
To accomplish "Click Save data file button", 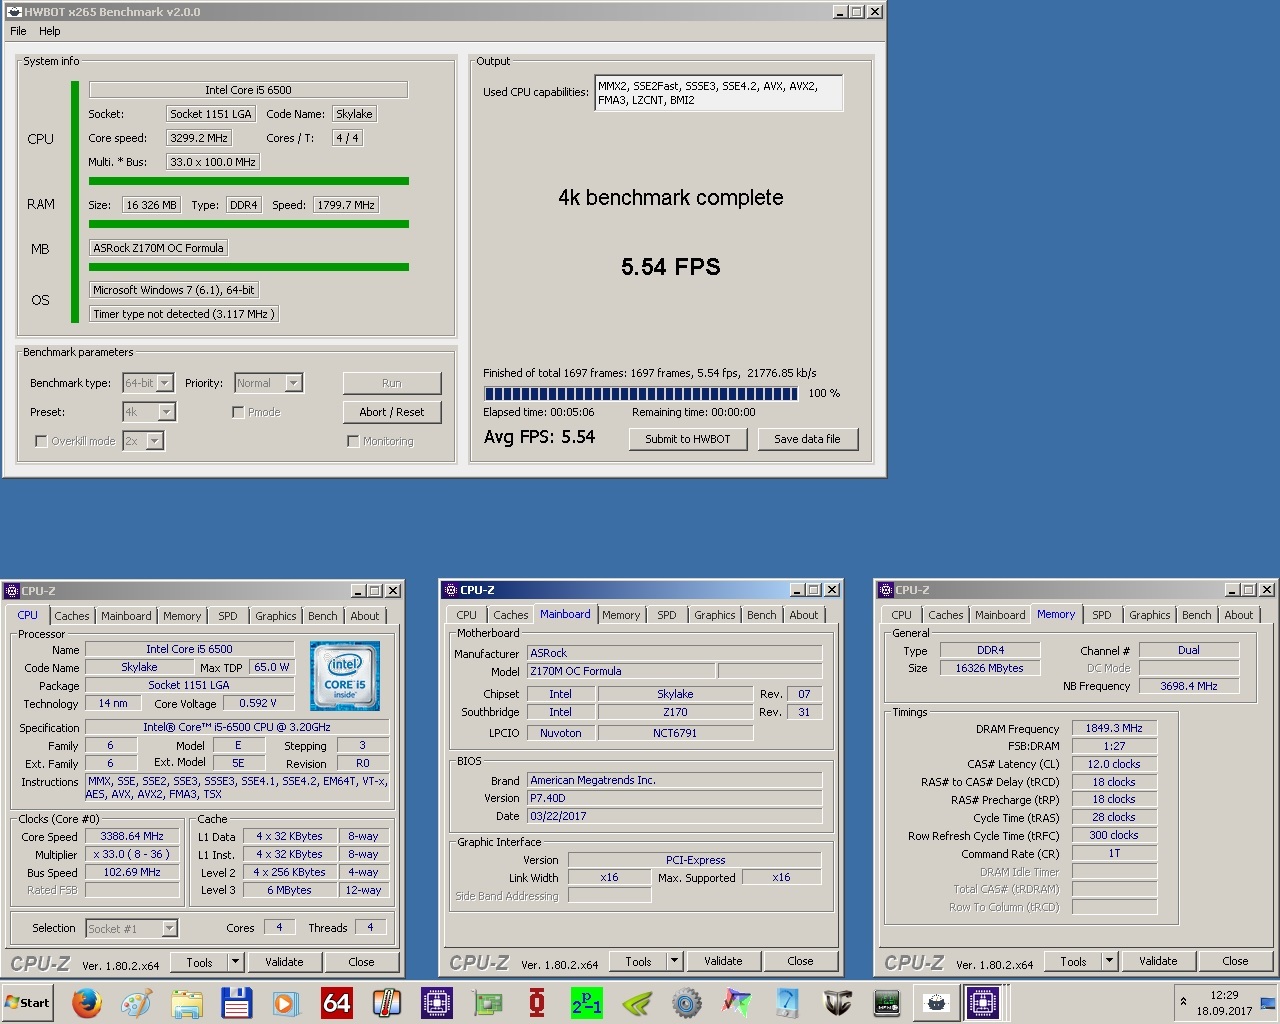I will (807, 439).
